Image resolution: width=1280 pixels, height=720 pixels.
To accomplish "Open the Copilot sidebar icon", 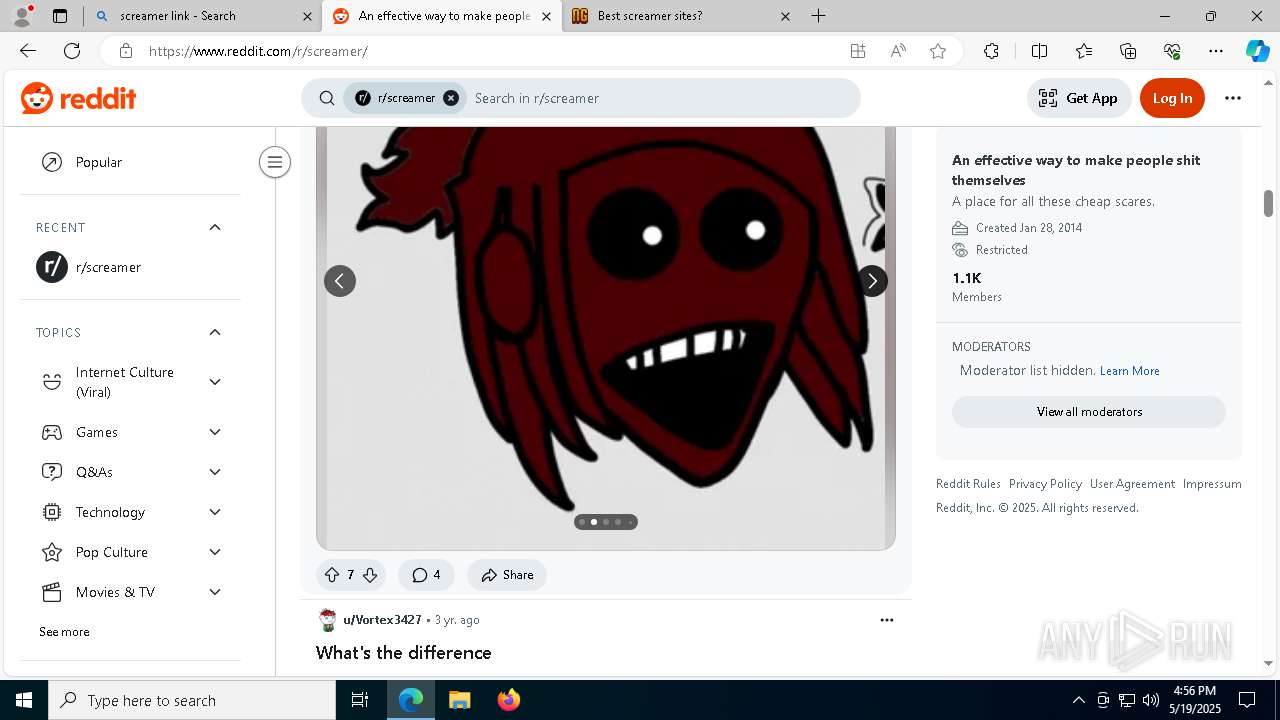I will pos(1257,51).
